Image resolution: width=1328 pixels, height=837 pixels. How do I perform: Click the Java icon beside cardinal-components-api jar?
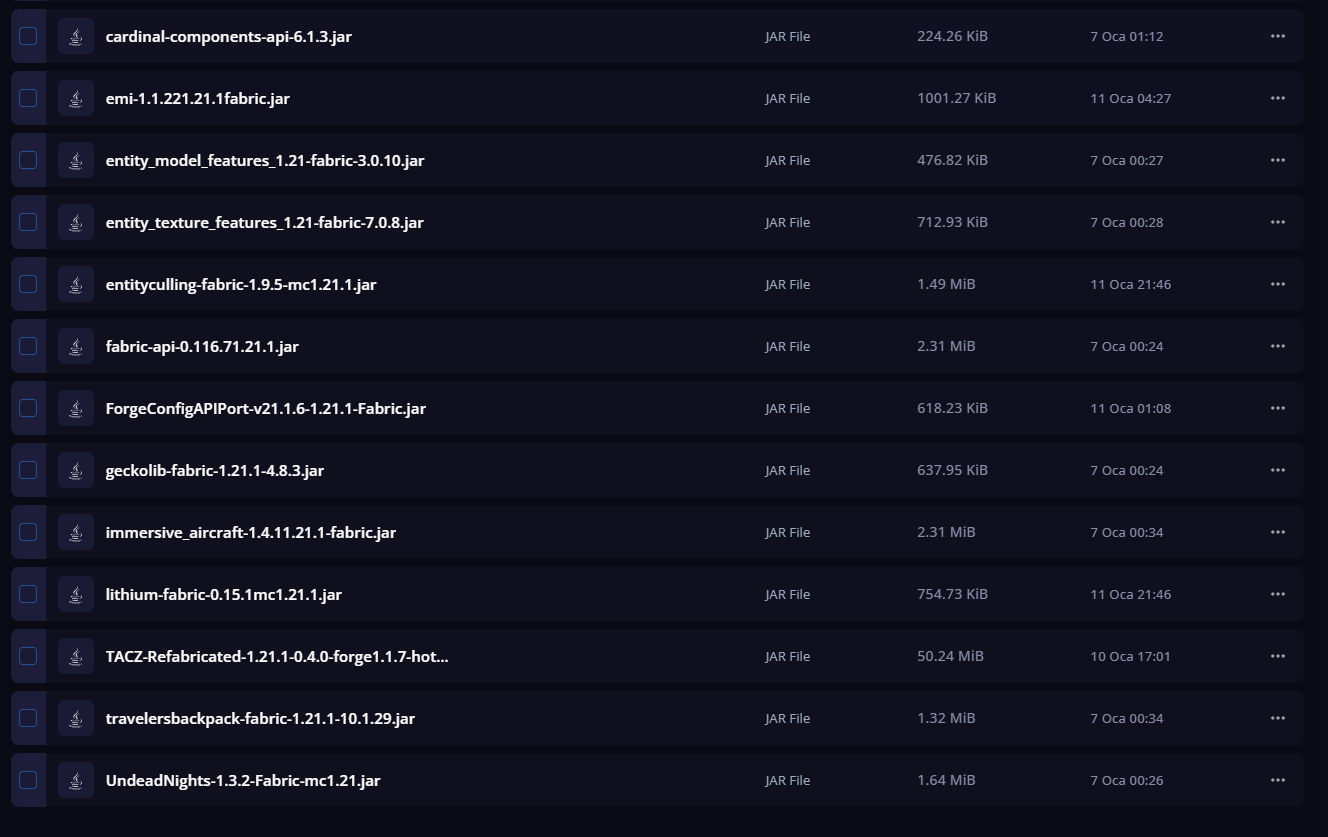[76, 37]
